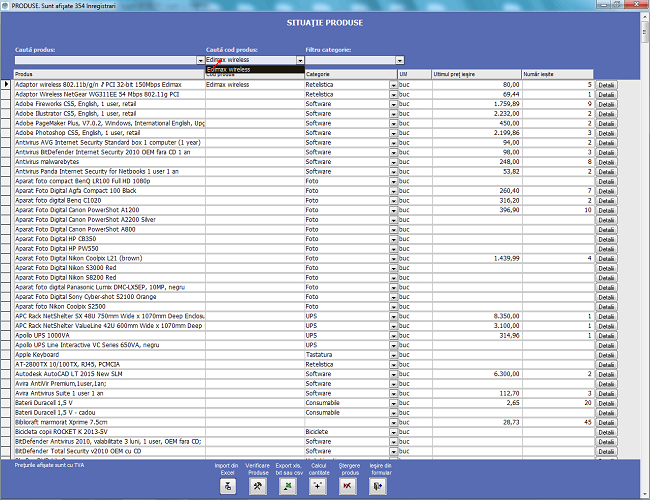Screen dimensions: 650x500
Task: Click category cell 'Biciclete' for Bicicleta copii
Action: pos(347,432)
